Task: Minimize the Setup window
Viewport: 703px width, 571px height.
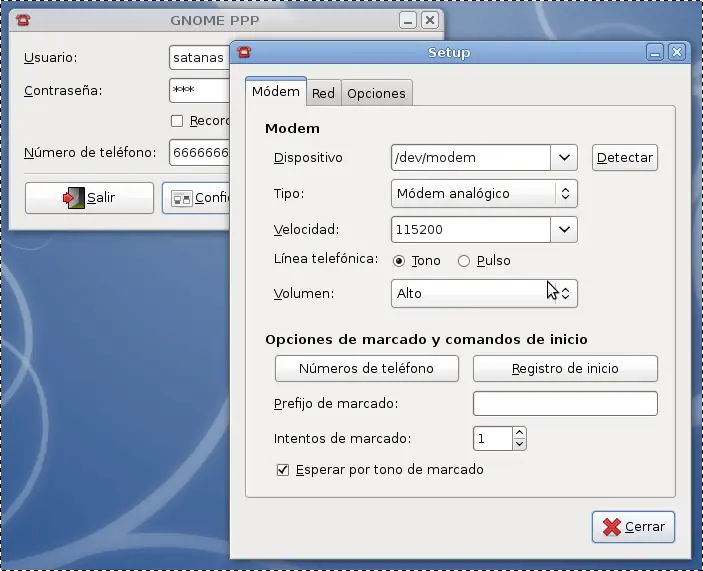Action: point(655,52)
